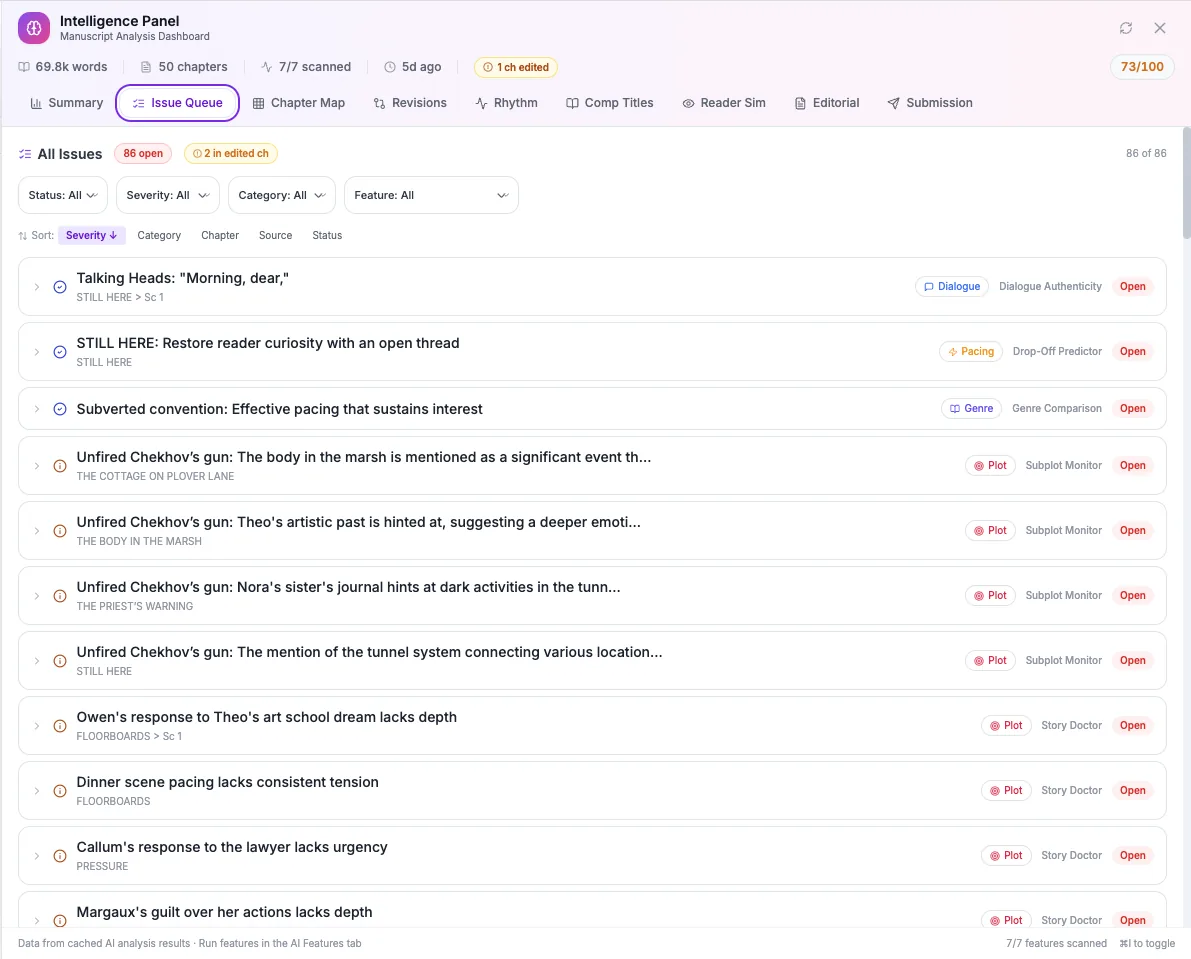1191x959 pixels.
Task: Open the Editorial tab
Action: pos(827,103)
